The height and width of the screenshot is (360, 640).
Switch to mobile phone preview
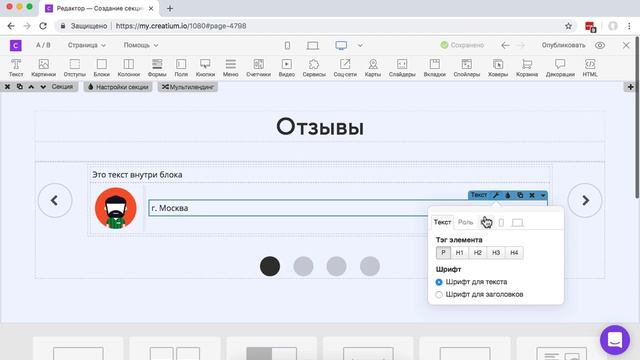click(287, 45)
